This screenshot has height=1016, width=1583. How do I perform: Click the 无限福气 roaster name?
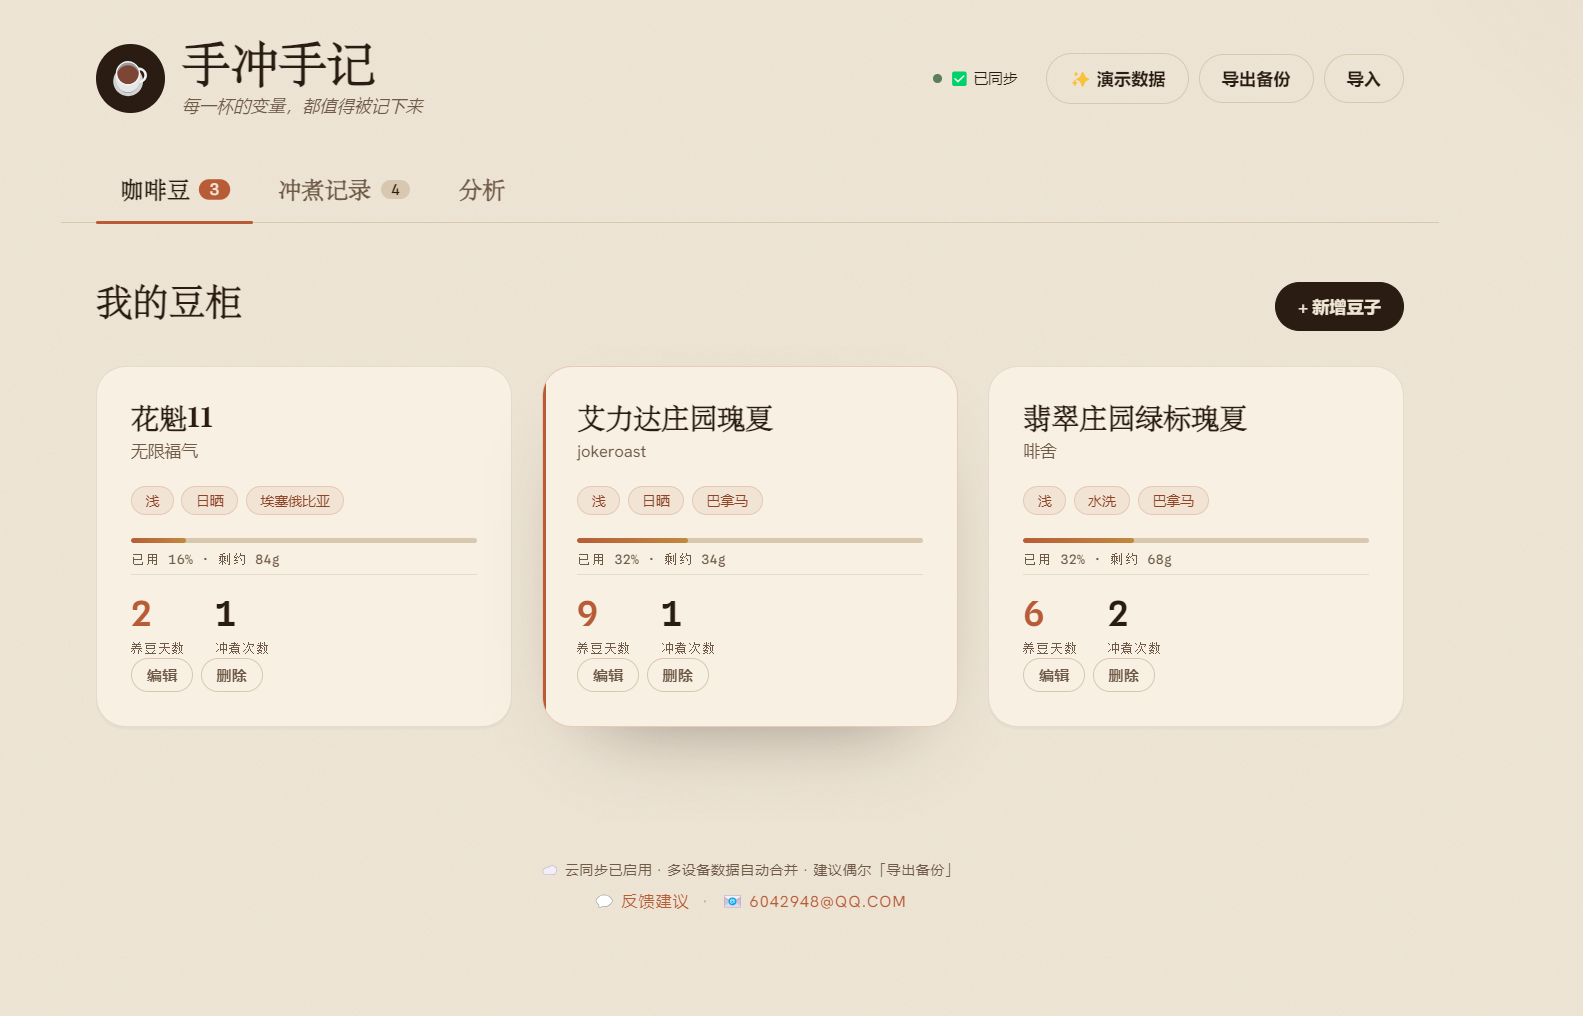[x=164, y=451]
